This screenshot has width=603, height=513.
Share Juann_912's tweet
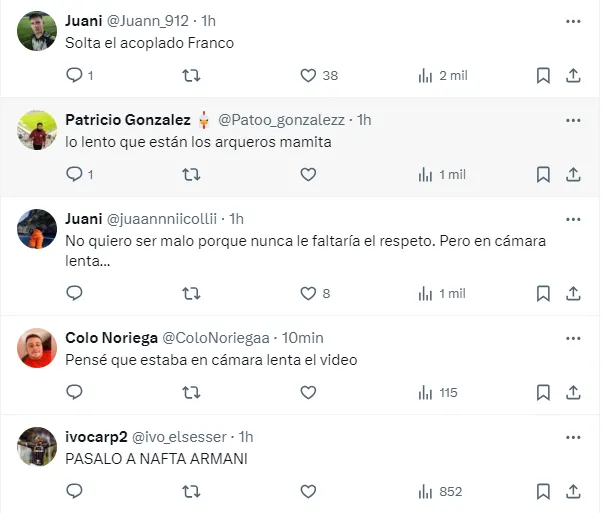coord(574,75)
